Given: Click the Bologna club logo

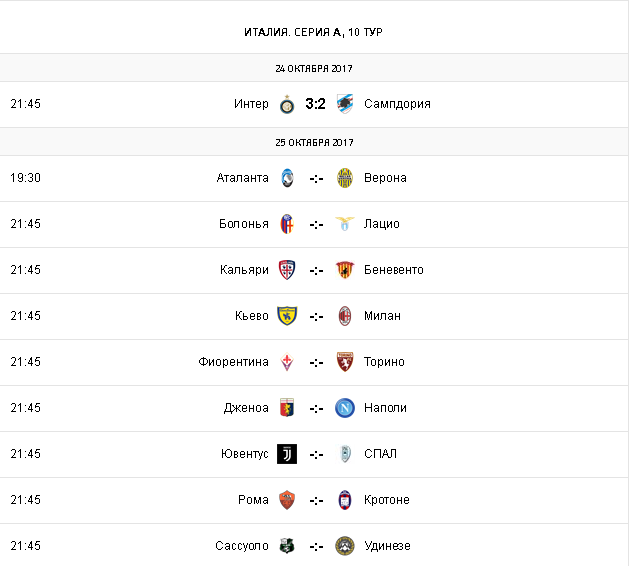Looking at the screenshot, I should pyautogui.click(x=287, y=224).
